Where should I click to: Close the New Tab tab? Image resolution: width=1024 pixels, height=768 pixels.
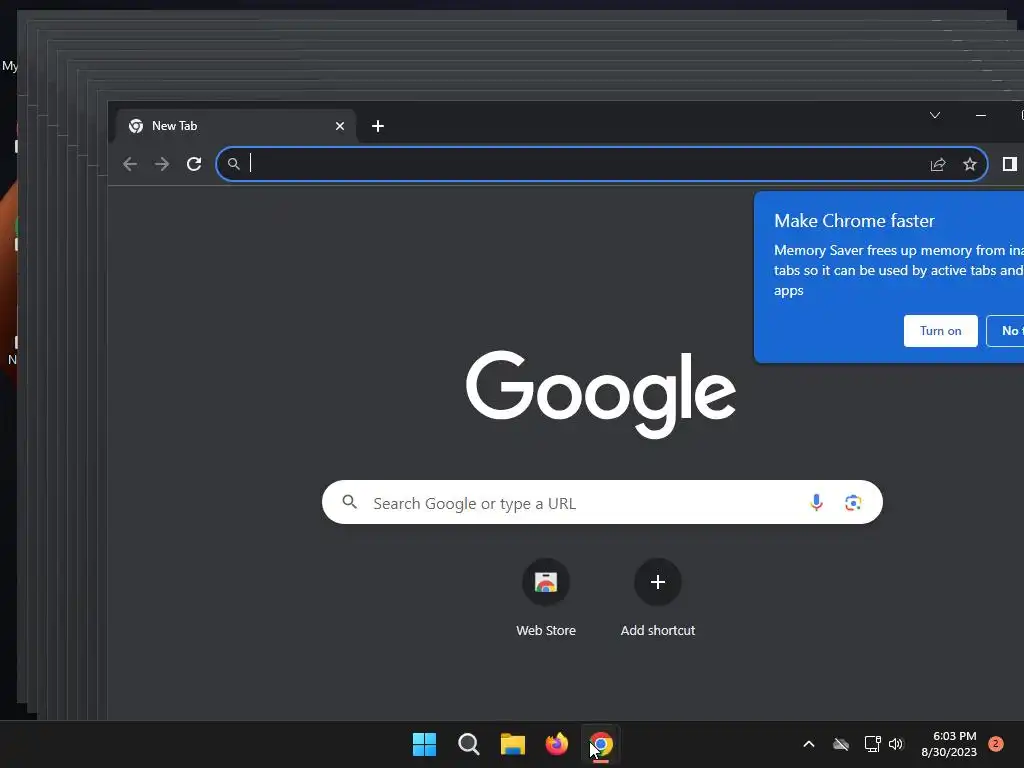[340, 126]
